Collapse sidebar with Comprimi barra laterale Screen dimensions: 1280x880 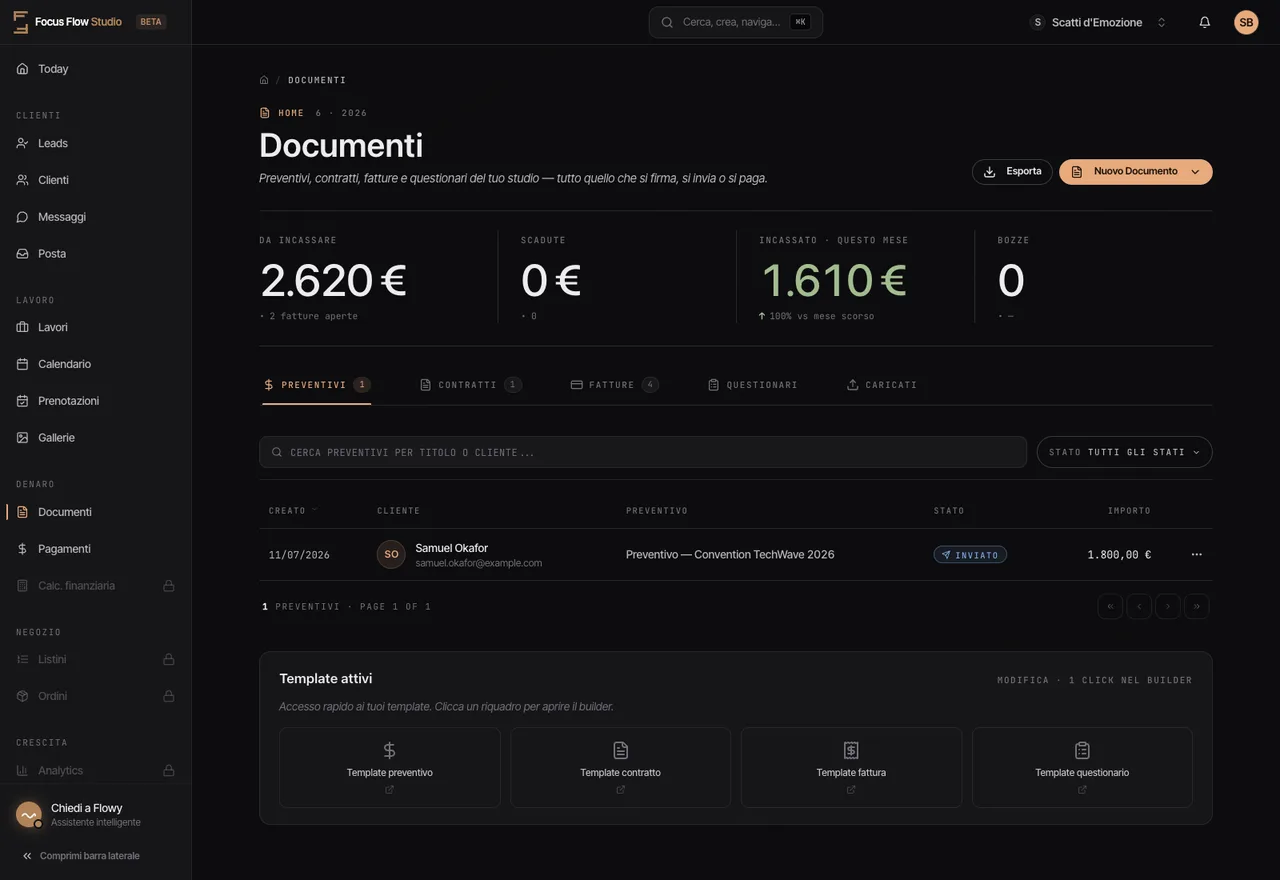click(x=81, y=856)
